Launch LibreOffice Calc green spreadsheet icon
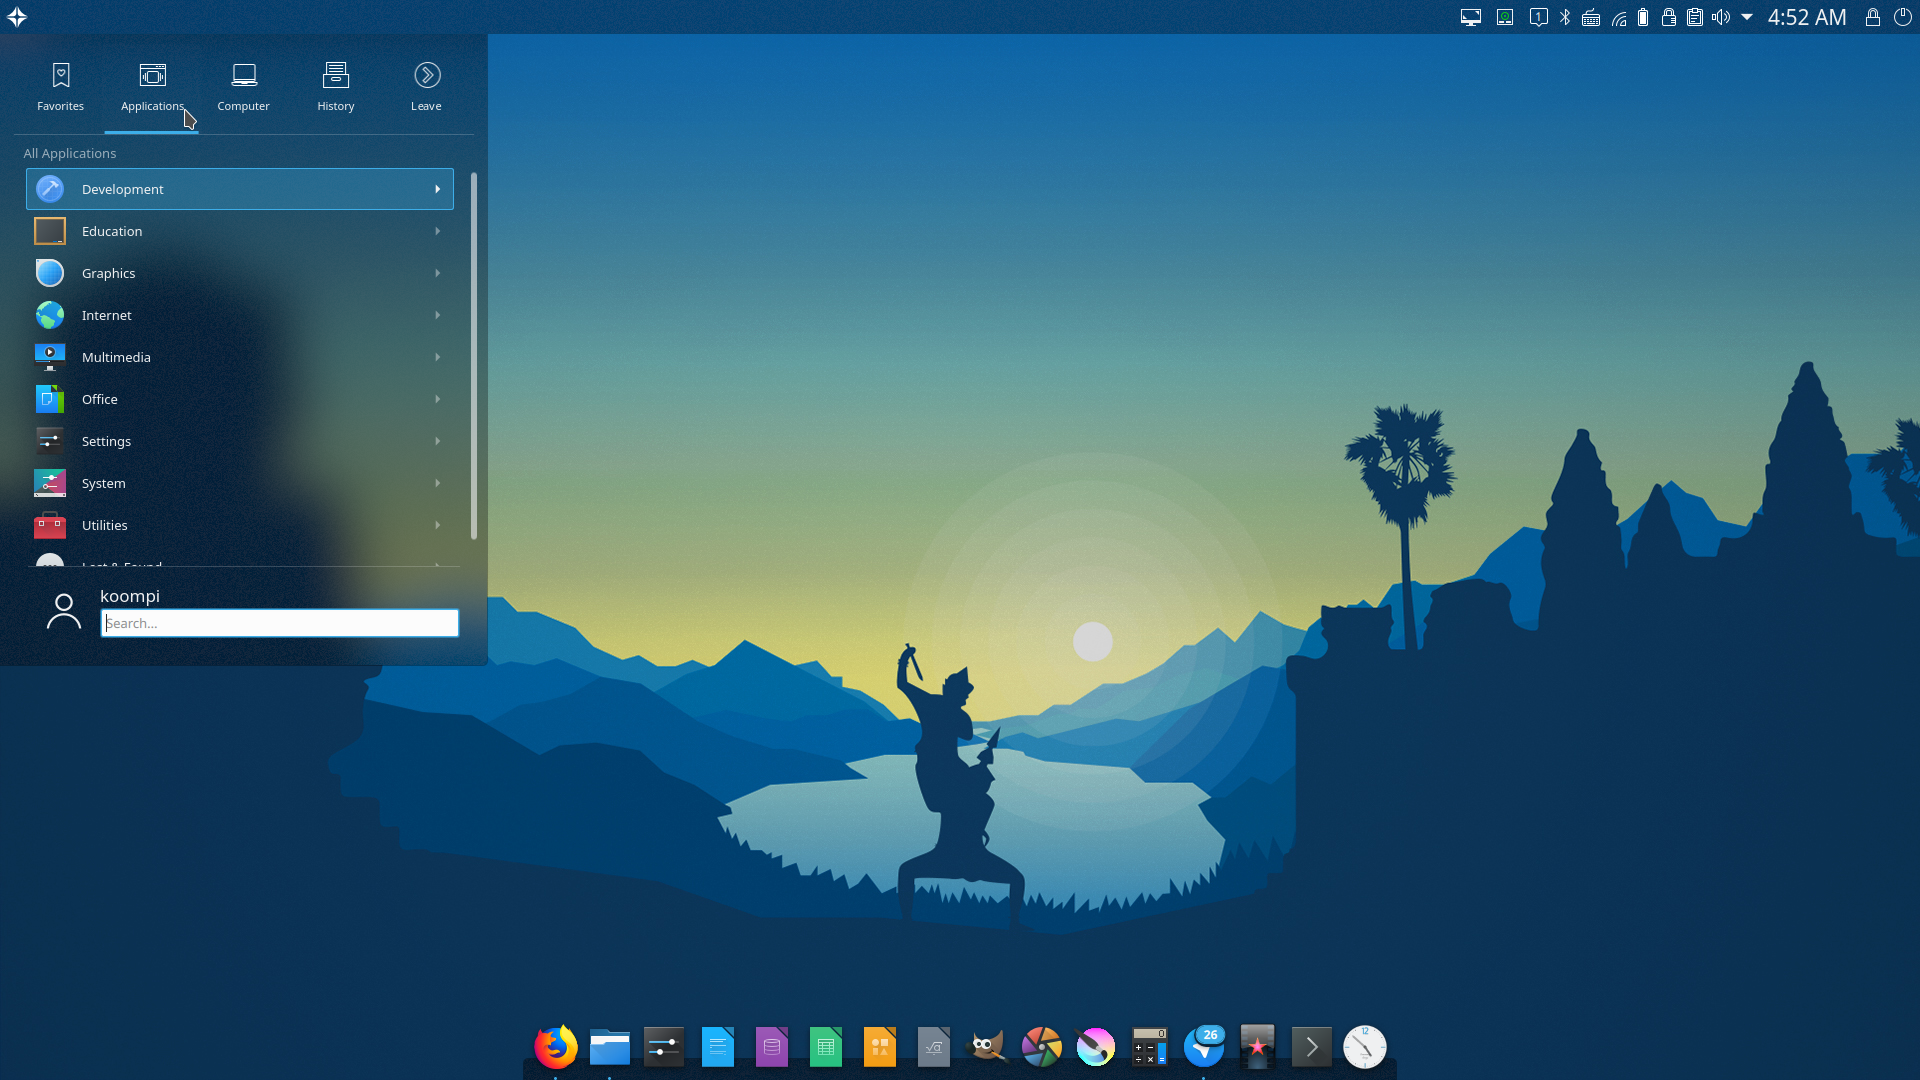This screenshot has height=1080, width=1920. 826,1047
